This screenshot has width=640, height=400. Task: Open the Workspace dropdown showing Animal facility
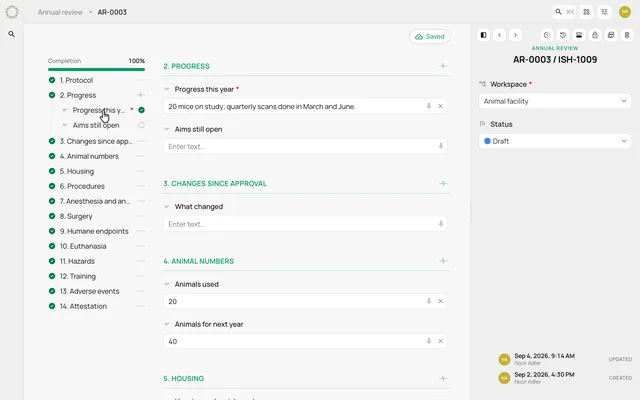(555, 101)
